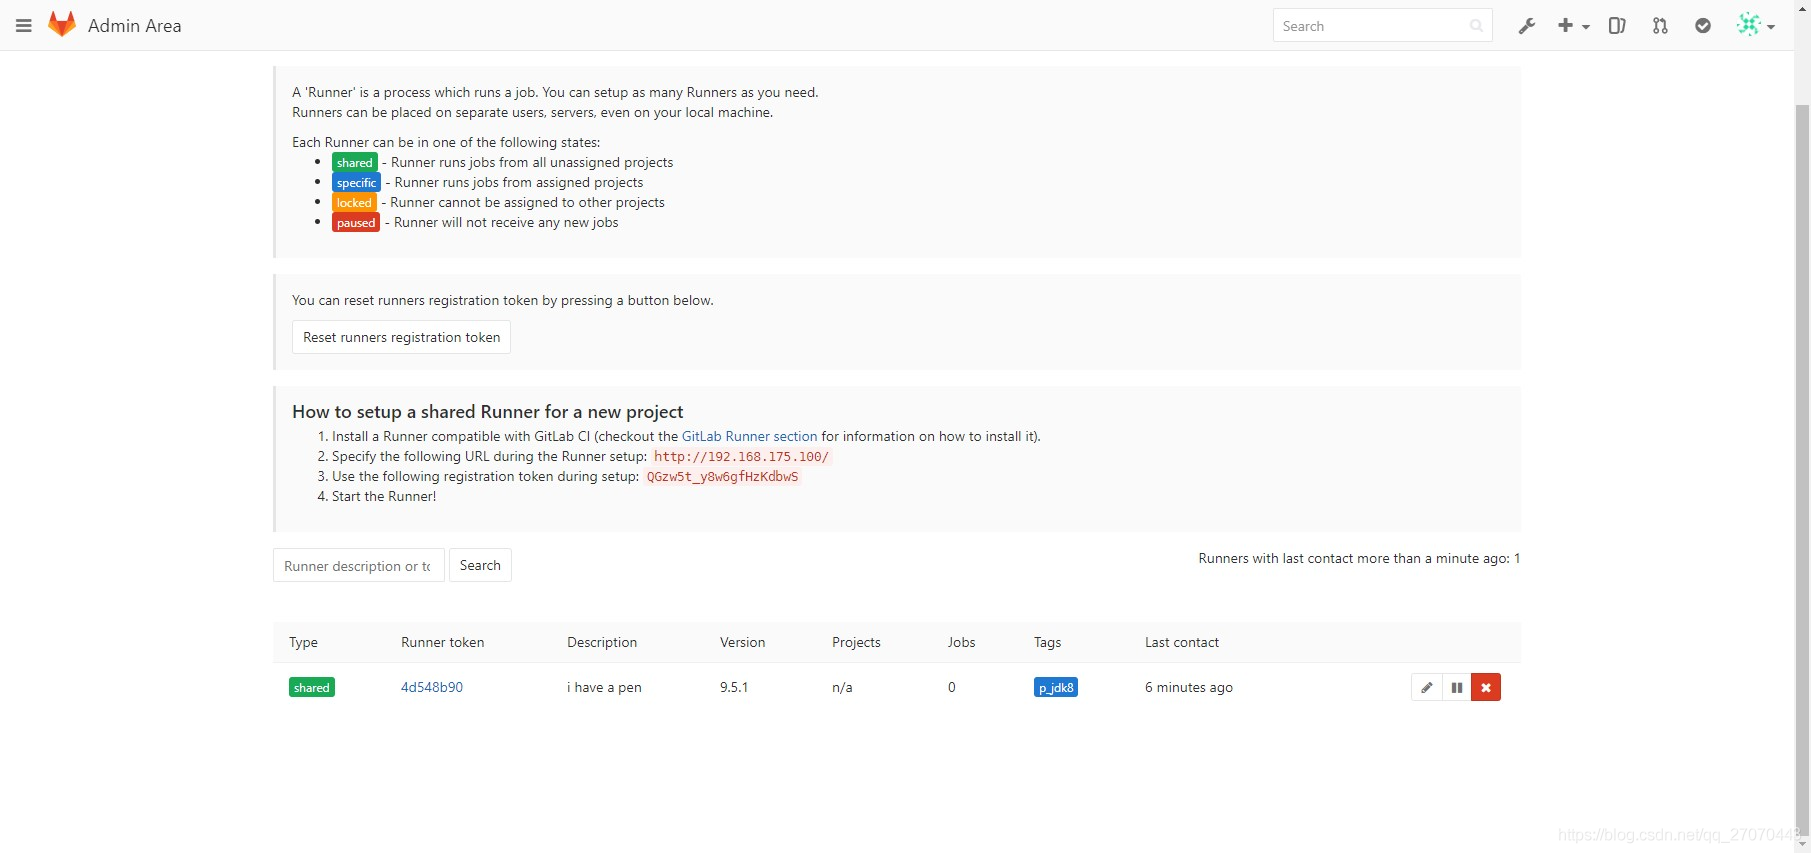Click the Admin Area title
Image resolution: width=1811 pixels, height=853 pixels.
(x=135, y=26)
